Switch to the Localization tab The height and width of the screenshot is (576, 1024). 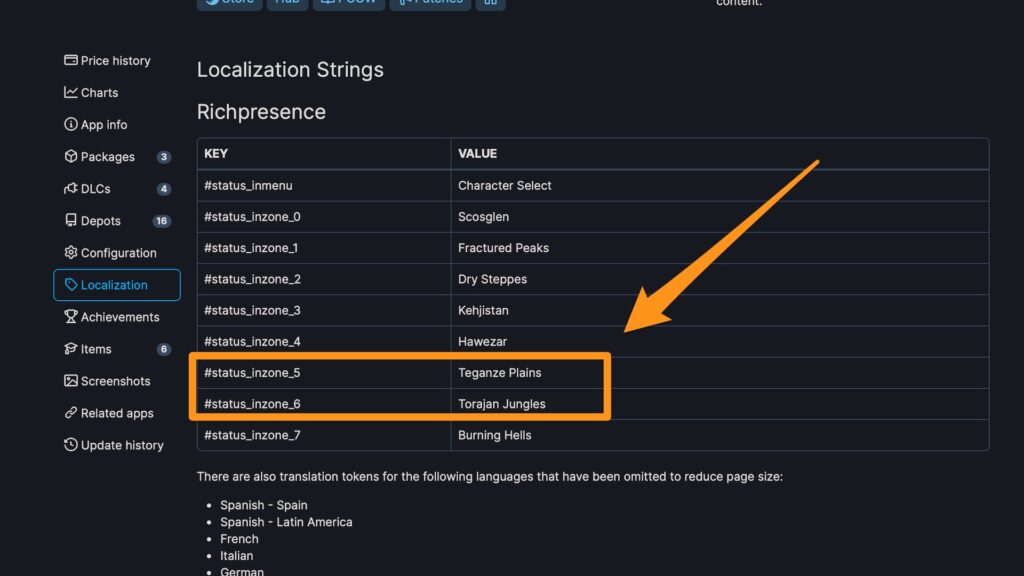click(x=117, y=285)
